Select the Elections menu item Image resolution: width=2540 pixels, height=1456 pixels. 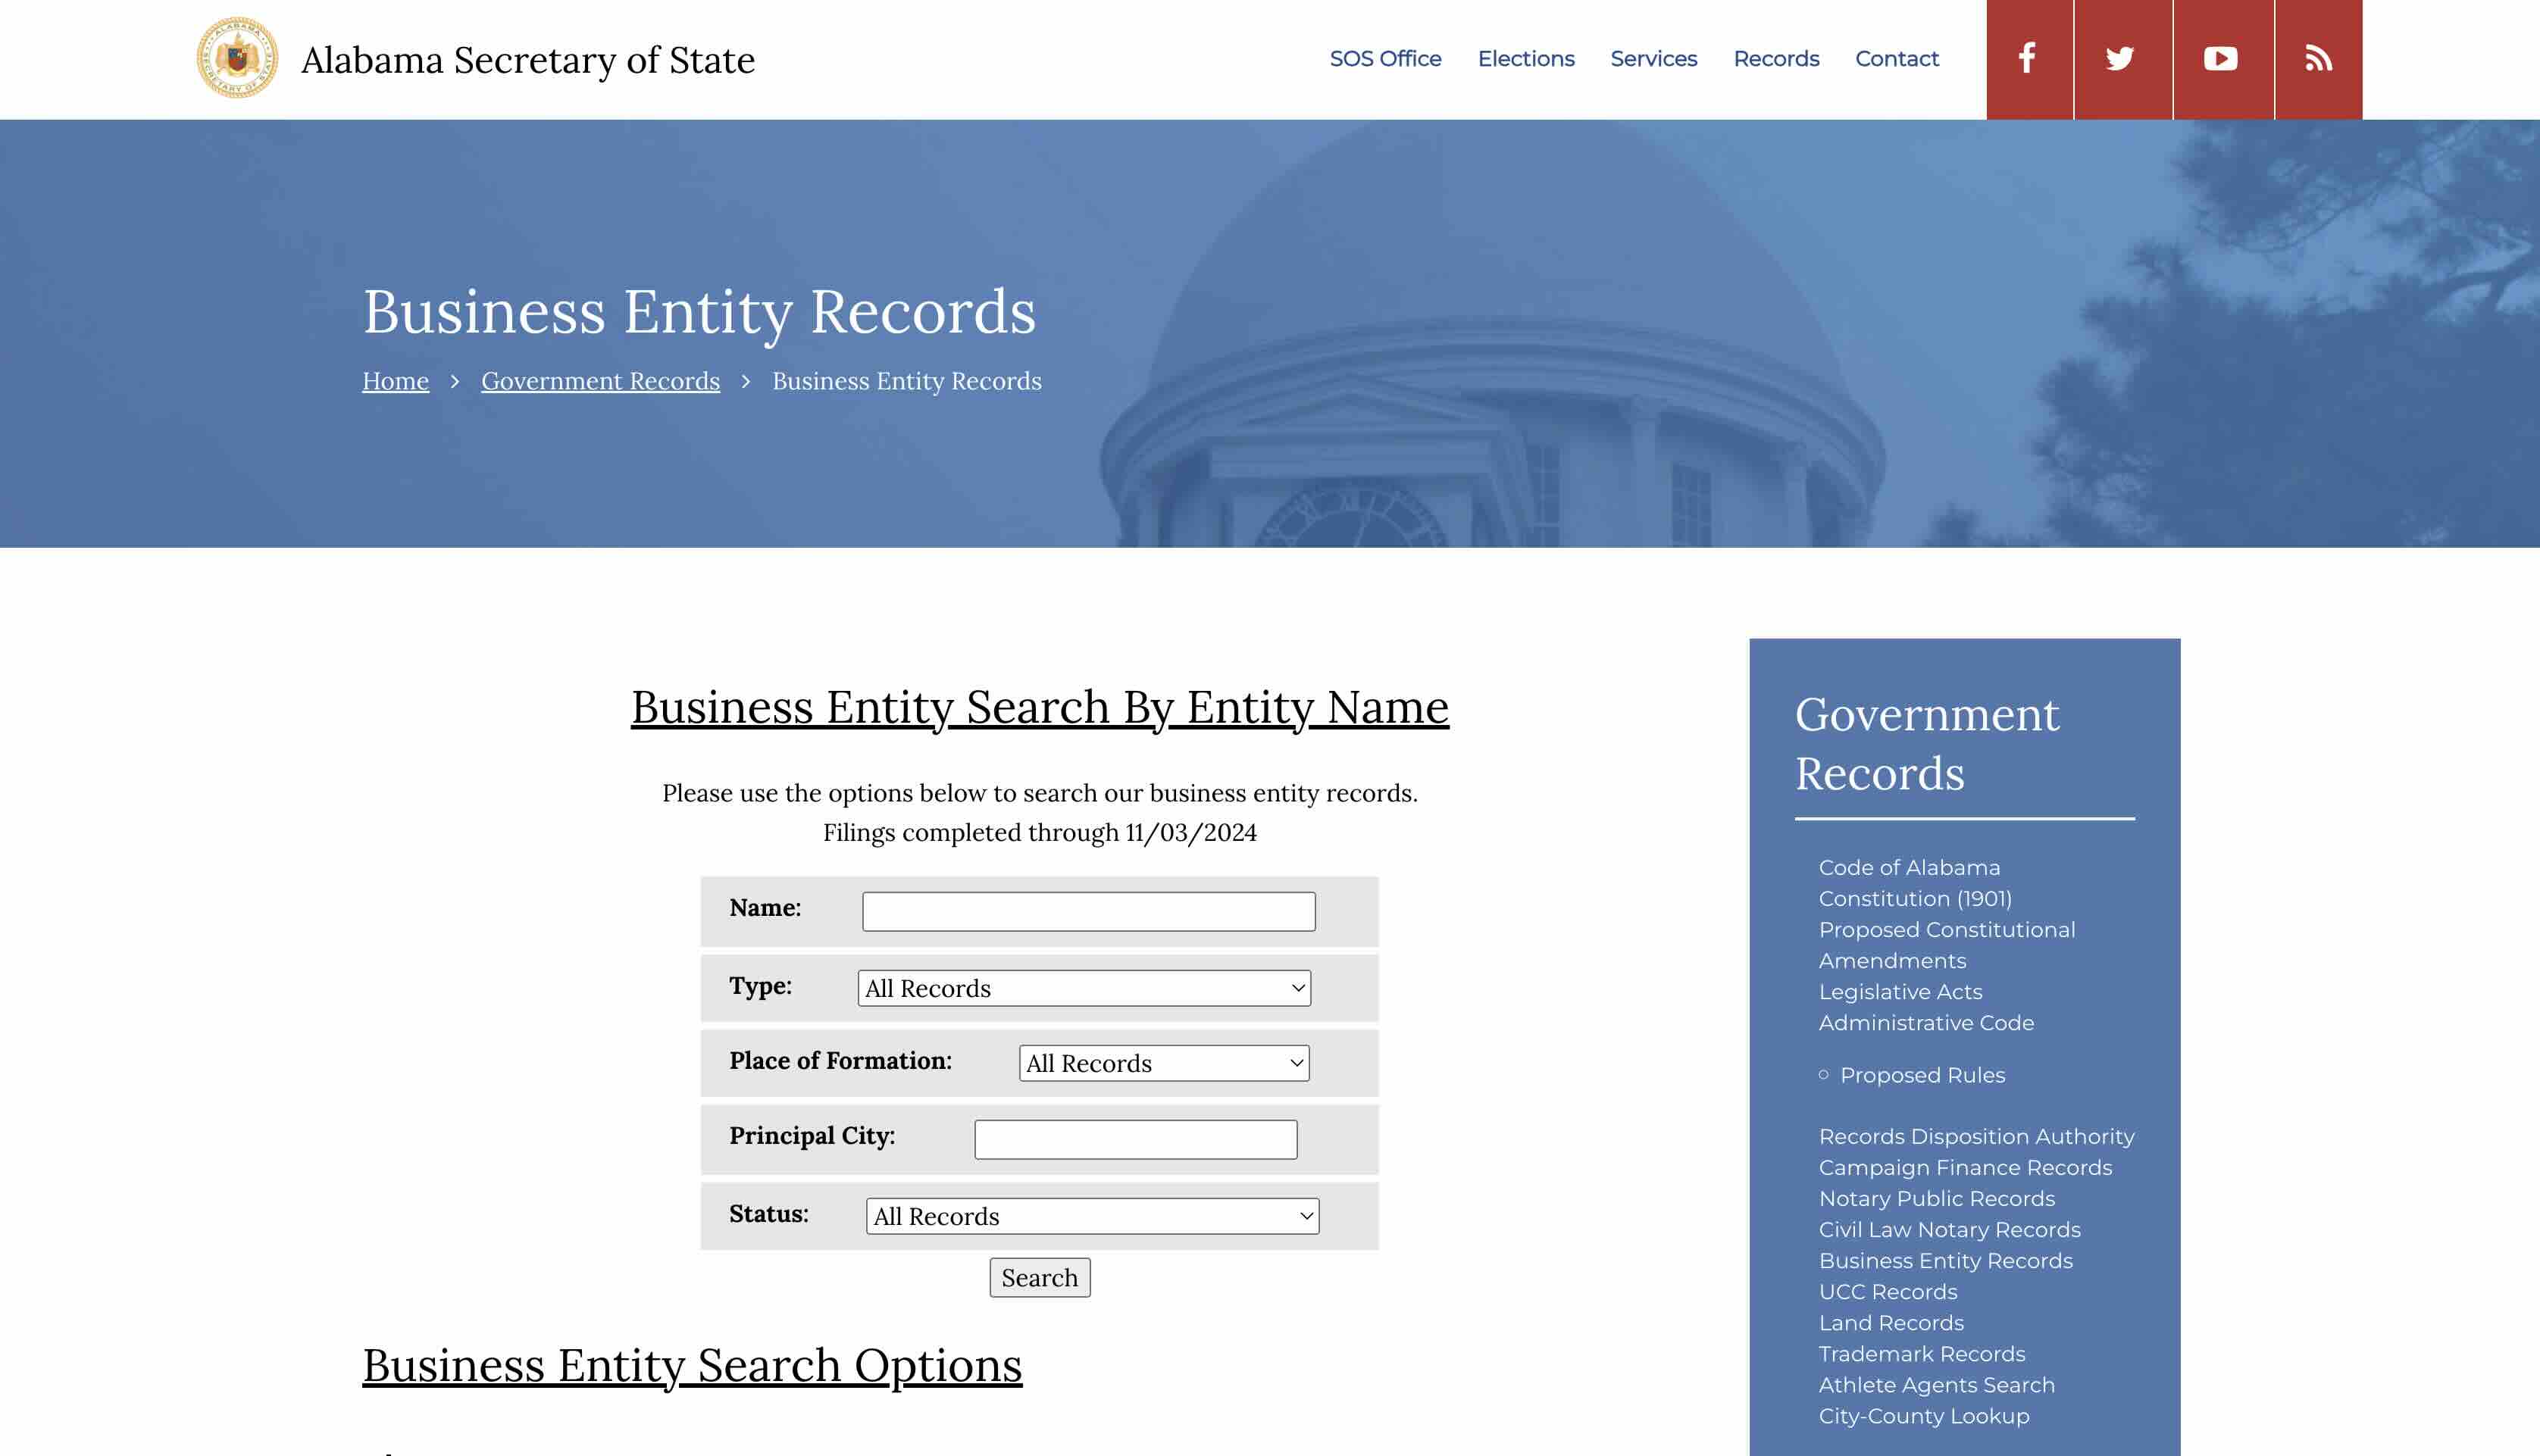click(1525, 58)
